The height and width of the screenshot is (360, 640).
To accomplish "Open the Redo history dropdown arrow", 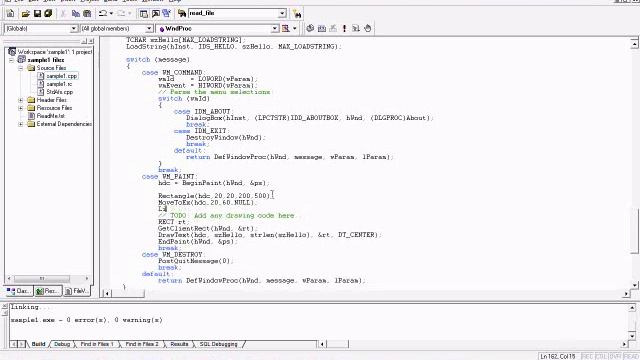I will [129, 13].
